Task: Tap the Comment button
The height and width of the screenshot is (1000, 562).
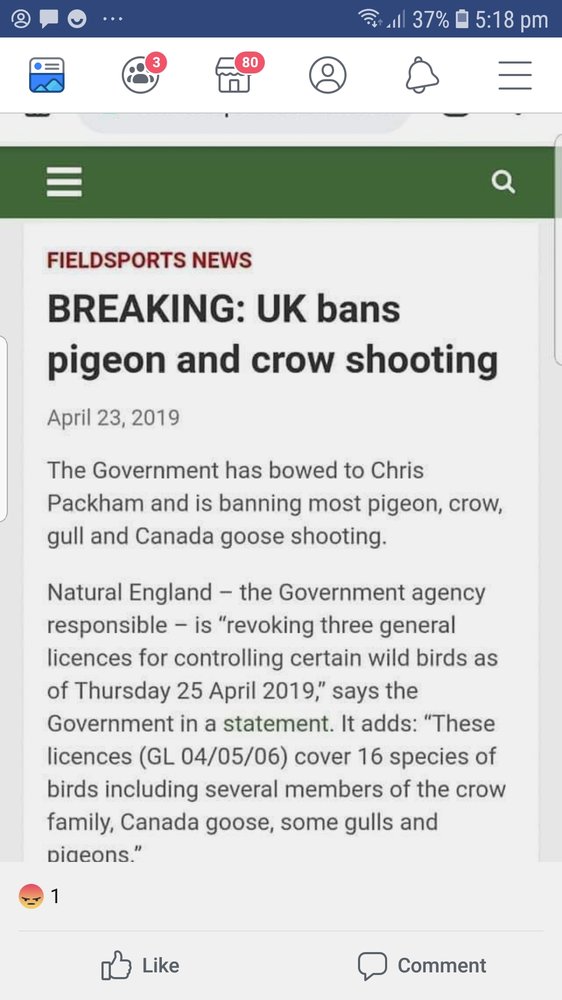Action: [422, 966]
